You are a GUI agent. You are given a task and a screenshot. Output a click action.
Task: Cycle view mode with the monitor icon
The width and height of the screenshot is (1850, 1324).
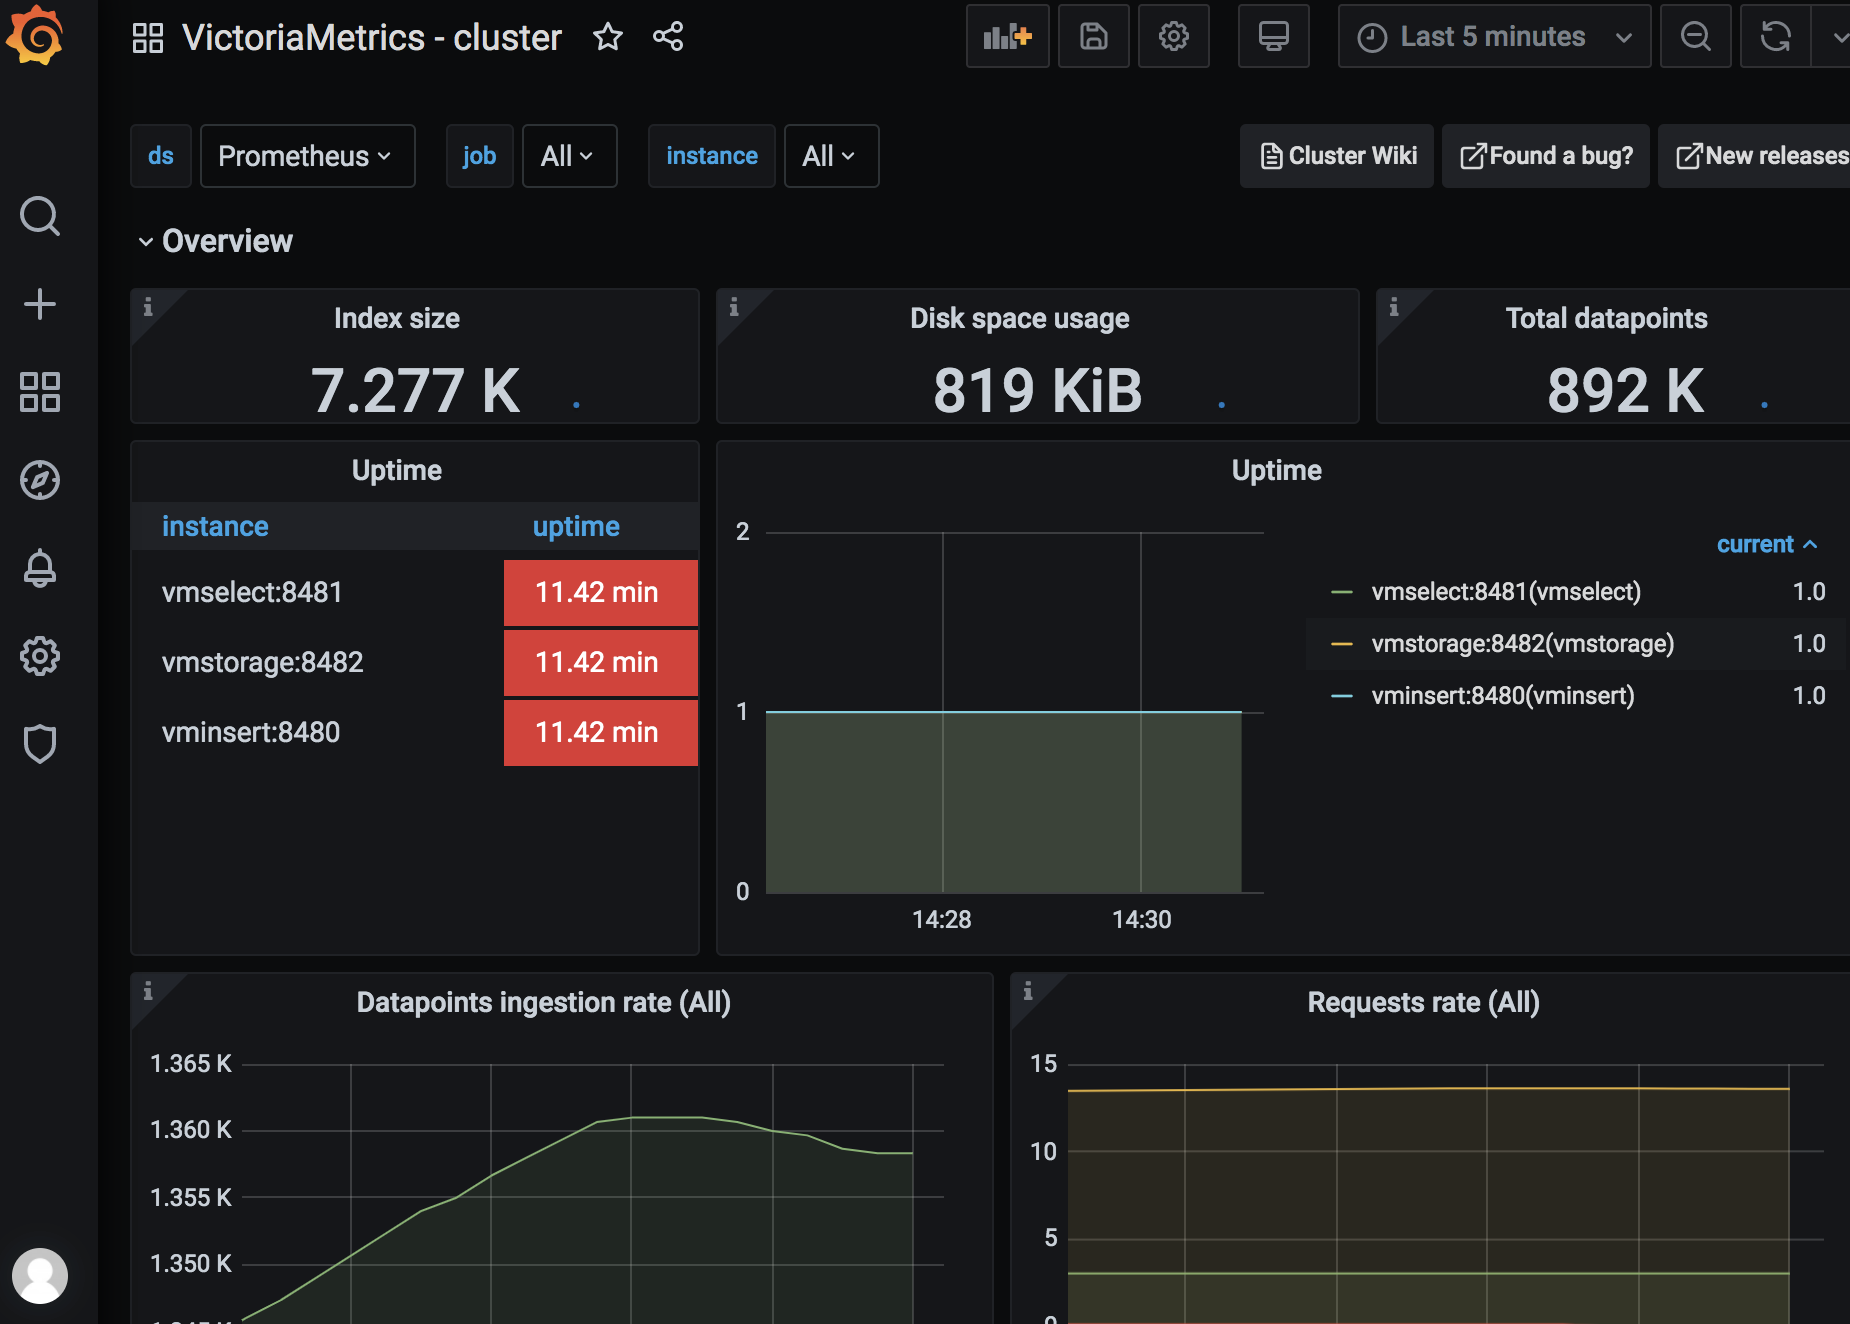[1273, 37]
